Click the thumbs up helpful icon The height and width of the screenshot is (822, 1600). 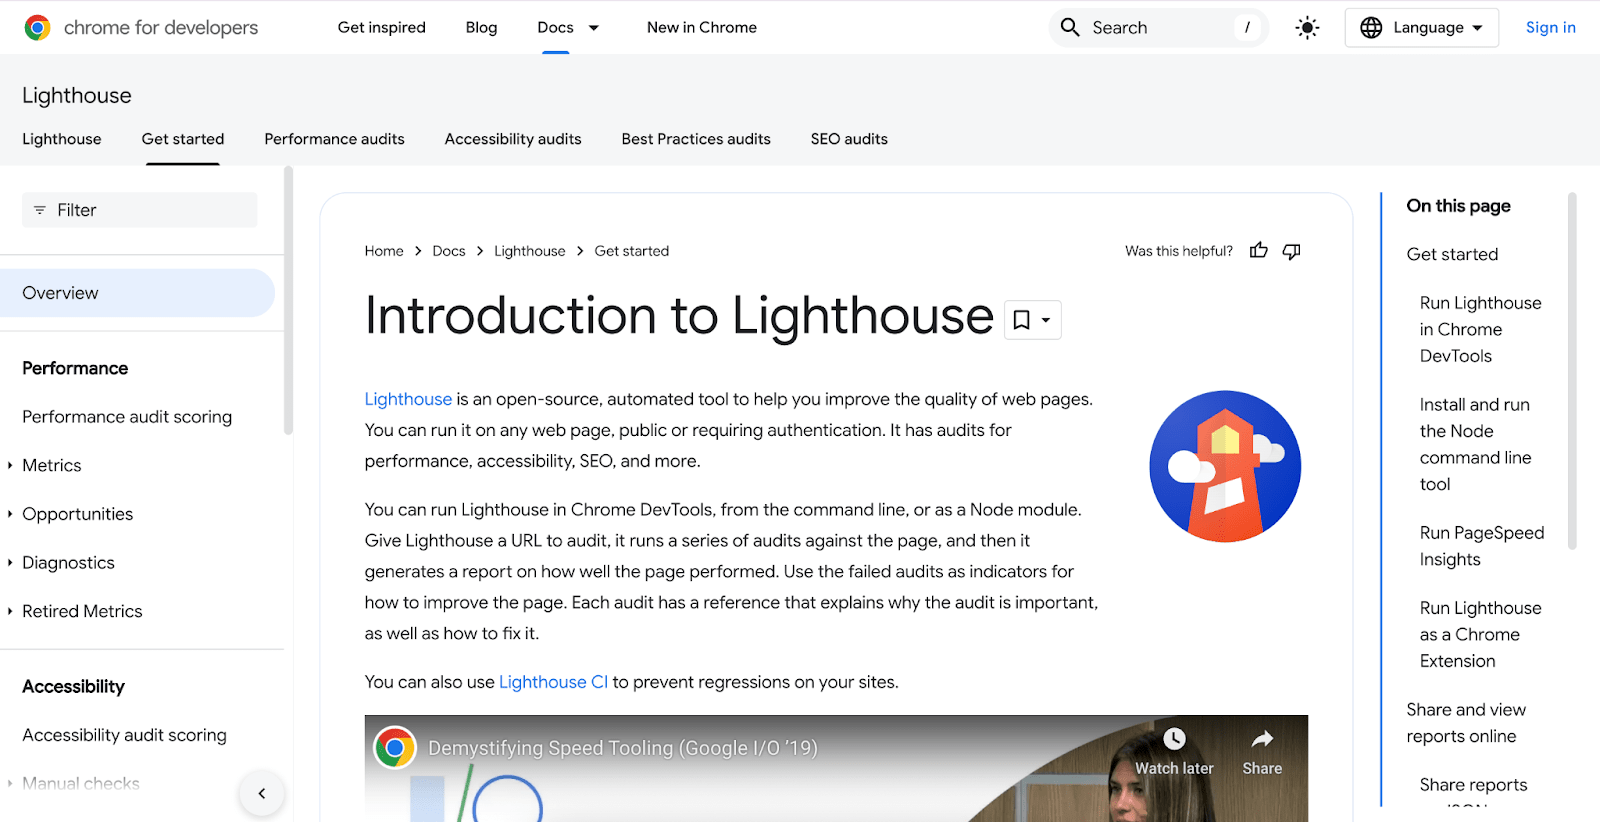point(1258,251)
